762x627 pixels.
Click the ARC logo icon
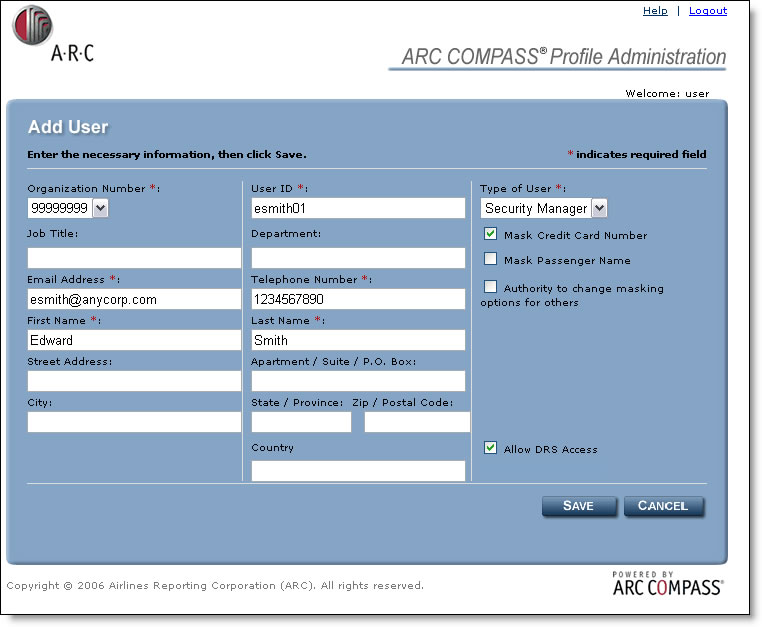pos(33,25)
